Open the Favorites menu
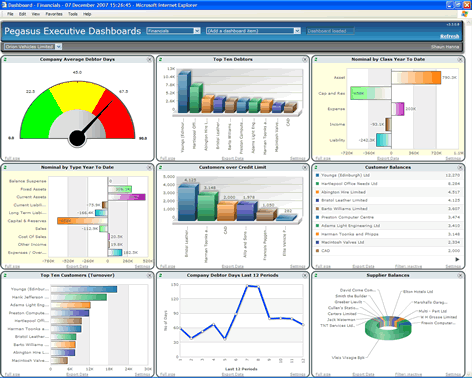Screen dimensions: 472x378 (54, 14)
